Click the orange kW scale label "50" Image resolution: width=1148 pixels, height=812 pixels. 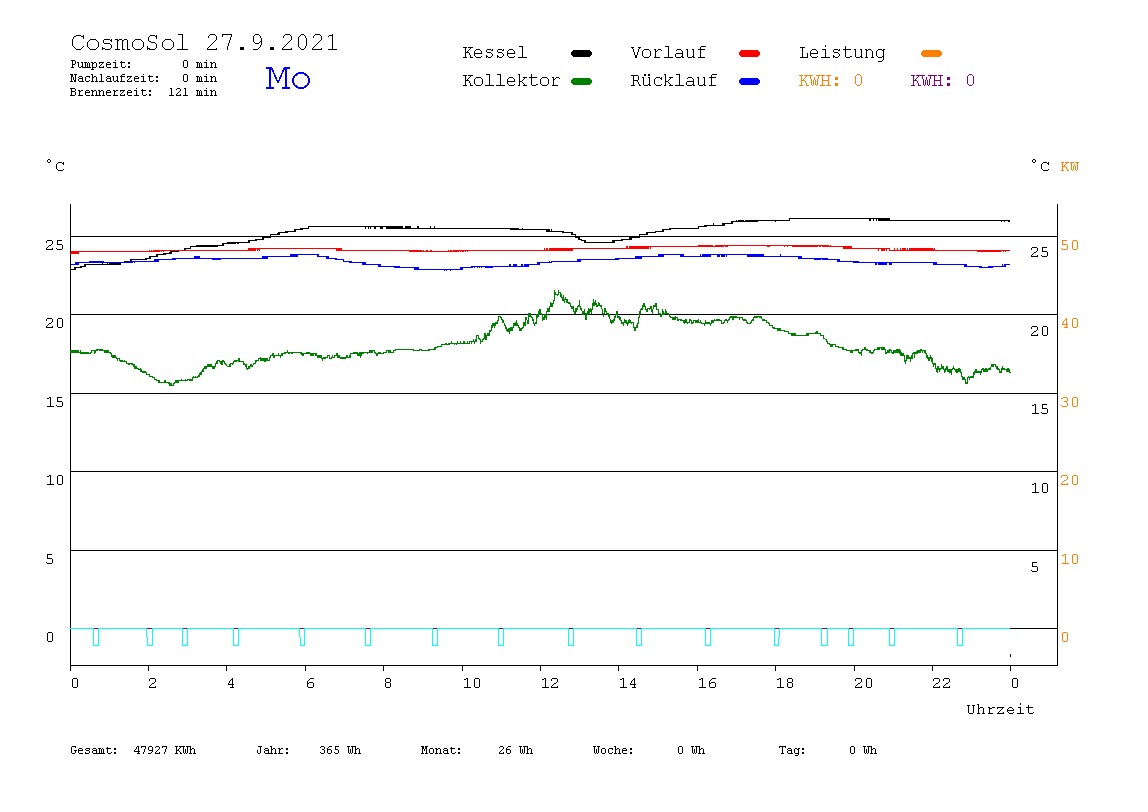1070,245
